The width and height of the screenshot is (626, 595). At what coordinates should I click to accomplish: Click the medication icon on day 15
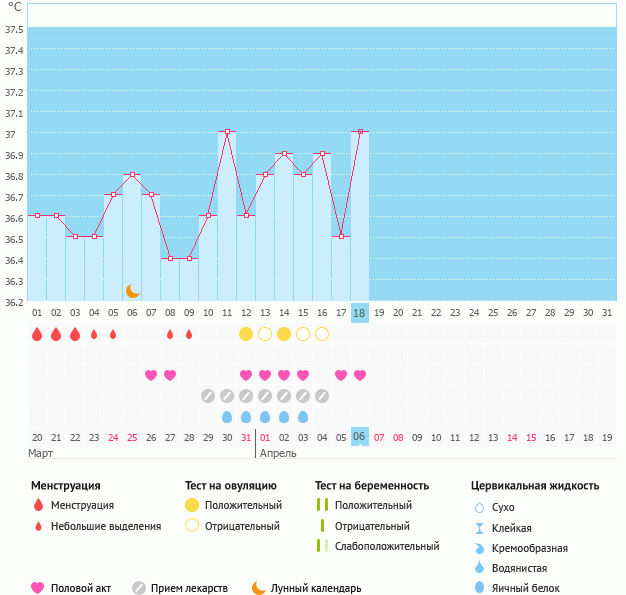tap(303, 396)
